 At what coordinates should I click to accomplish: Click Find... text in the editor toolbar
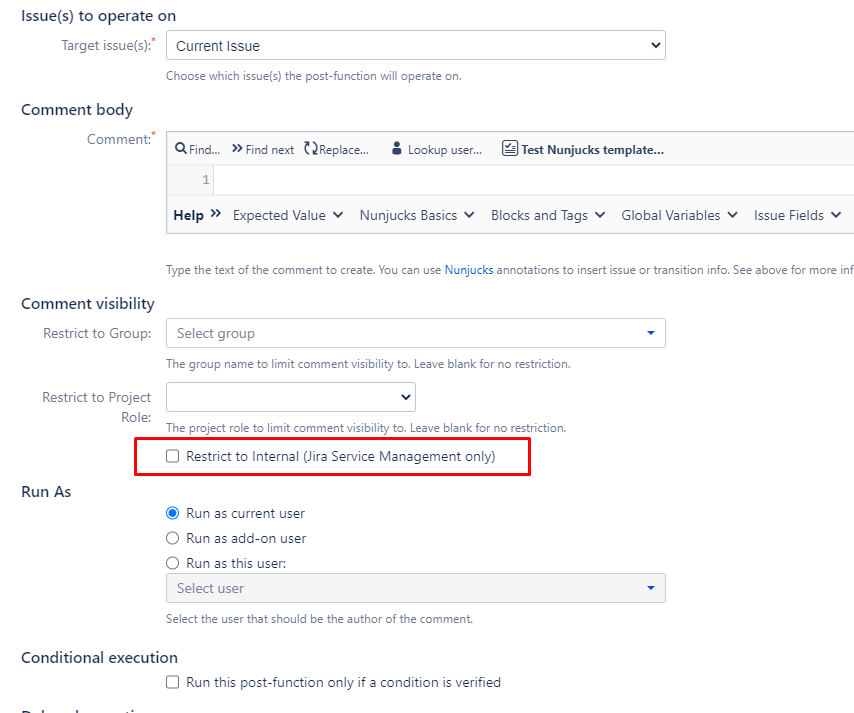[x=205, y=150]
